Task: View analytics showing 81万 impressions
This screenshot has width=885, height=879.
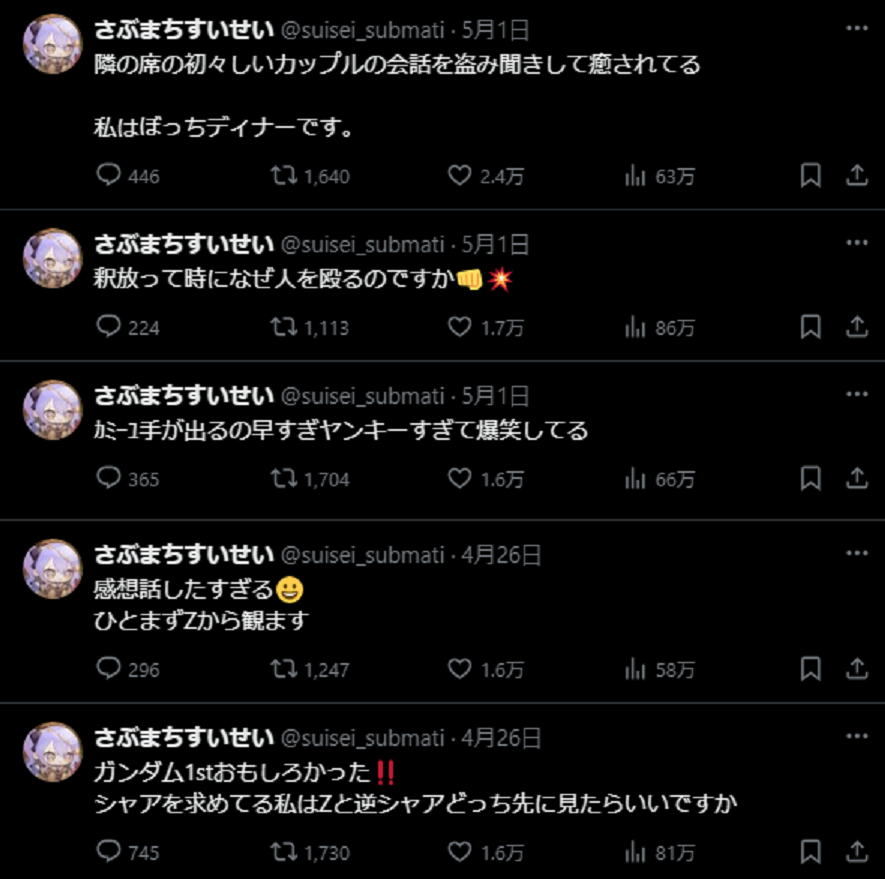Action: coord(659,852)
